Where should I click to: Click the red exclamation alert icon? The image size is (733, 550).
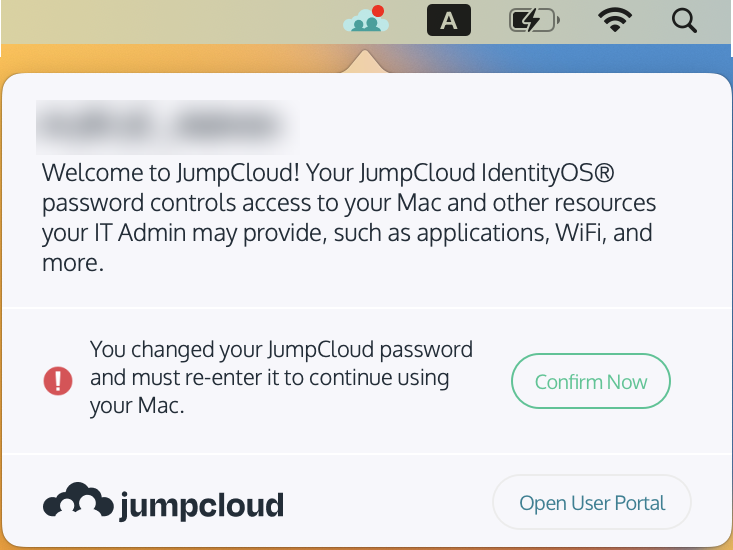tap(58, 380)
